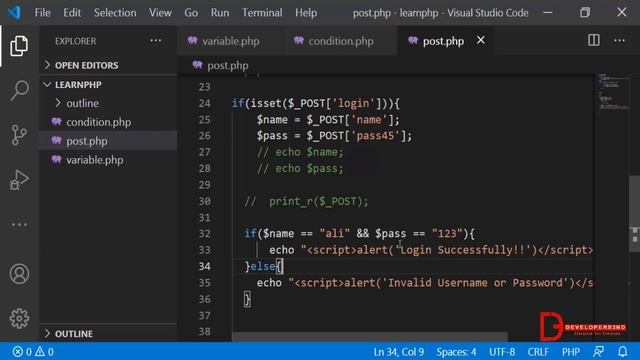The height and width of the screenshot is (360, 640).
Task: Click the post.php breadcrumb file icon
Action: coord(198,65)
